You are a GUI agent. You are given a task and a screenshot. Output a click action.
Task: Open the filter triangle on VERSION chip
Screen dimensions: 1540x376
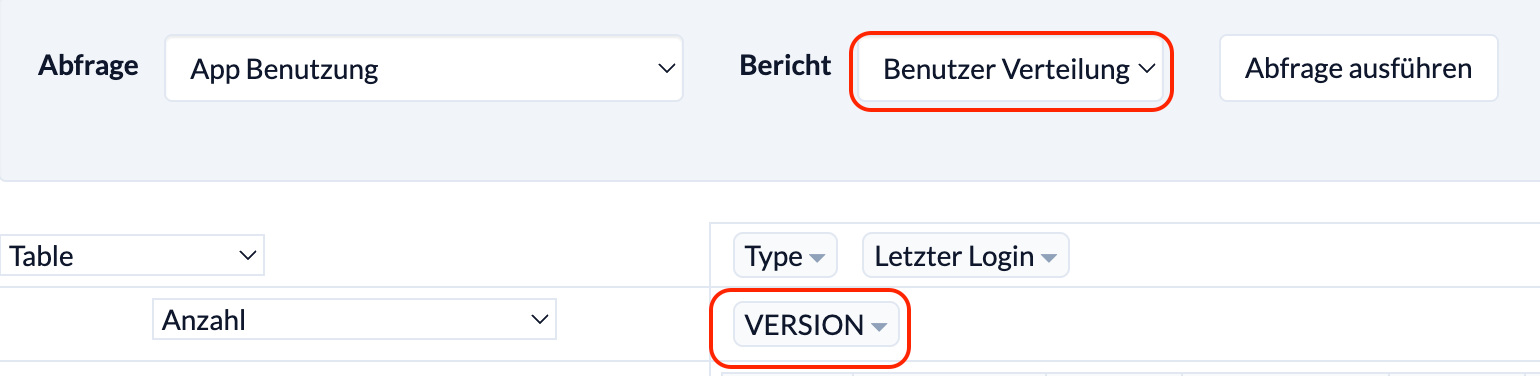878,327
